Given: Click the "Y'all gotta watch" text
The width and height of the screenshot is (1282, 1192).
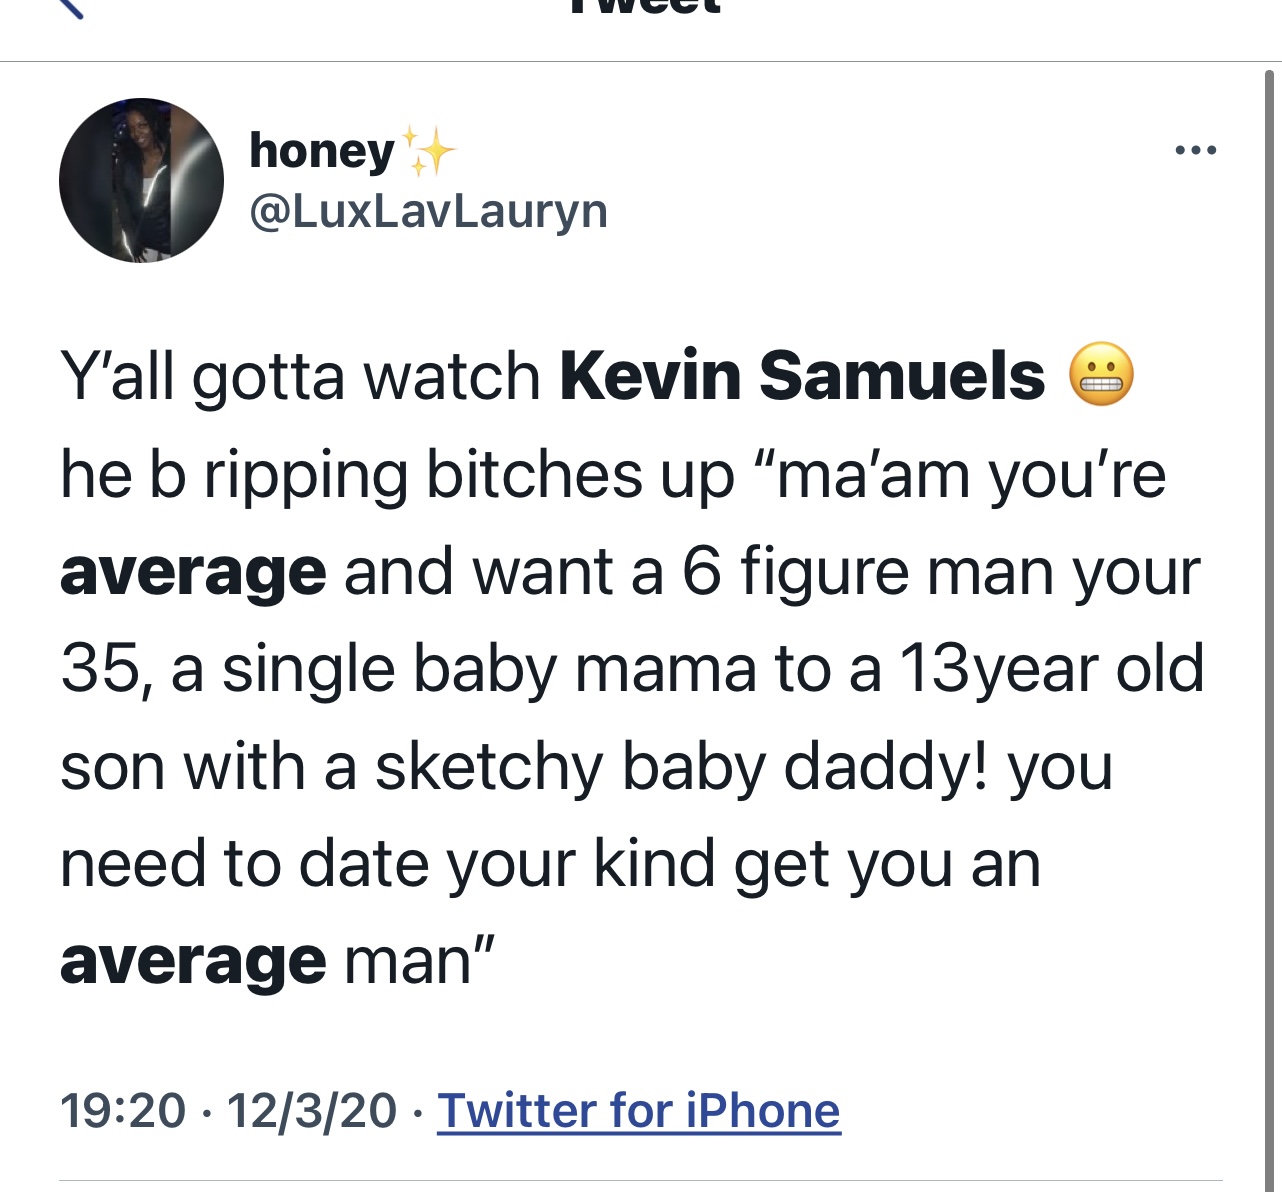Looking at the screenshot, I should (300, 377).
